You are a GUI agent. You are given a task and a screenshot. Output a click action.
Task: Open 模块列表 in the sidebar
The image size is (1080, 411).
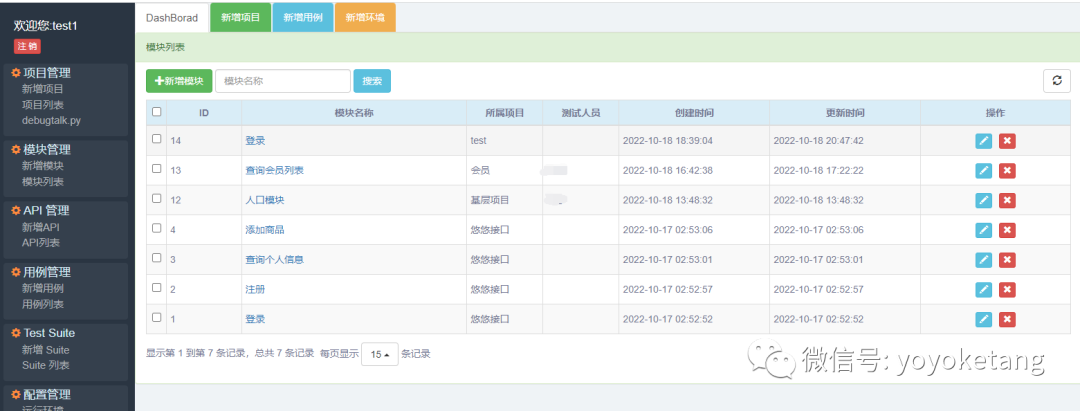pyautogui.click(x=43, y=182)
